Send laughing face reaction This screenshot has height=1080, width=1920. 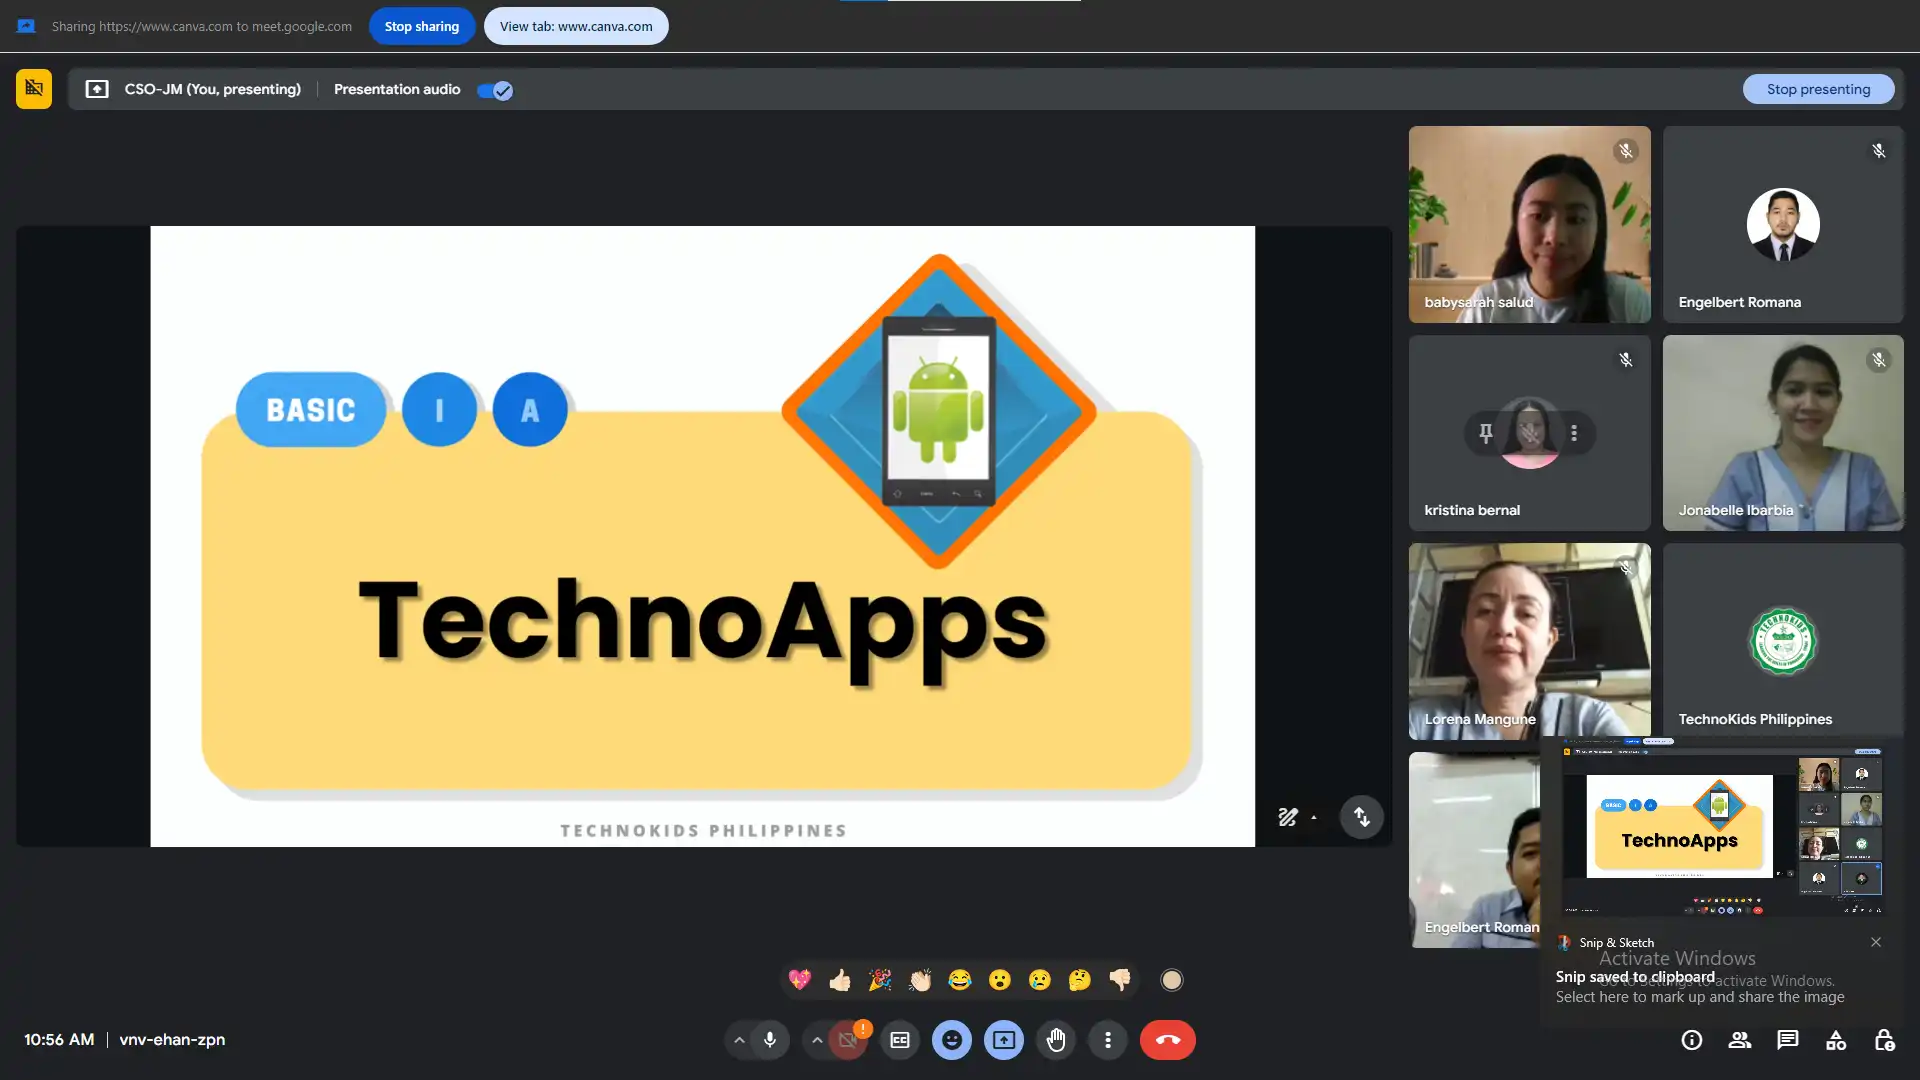(x=960, y=980)
